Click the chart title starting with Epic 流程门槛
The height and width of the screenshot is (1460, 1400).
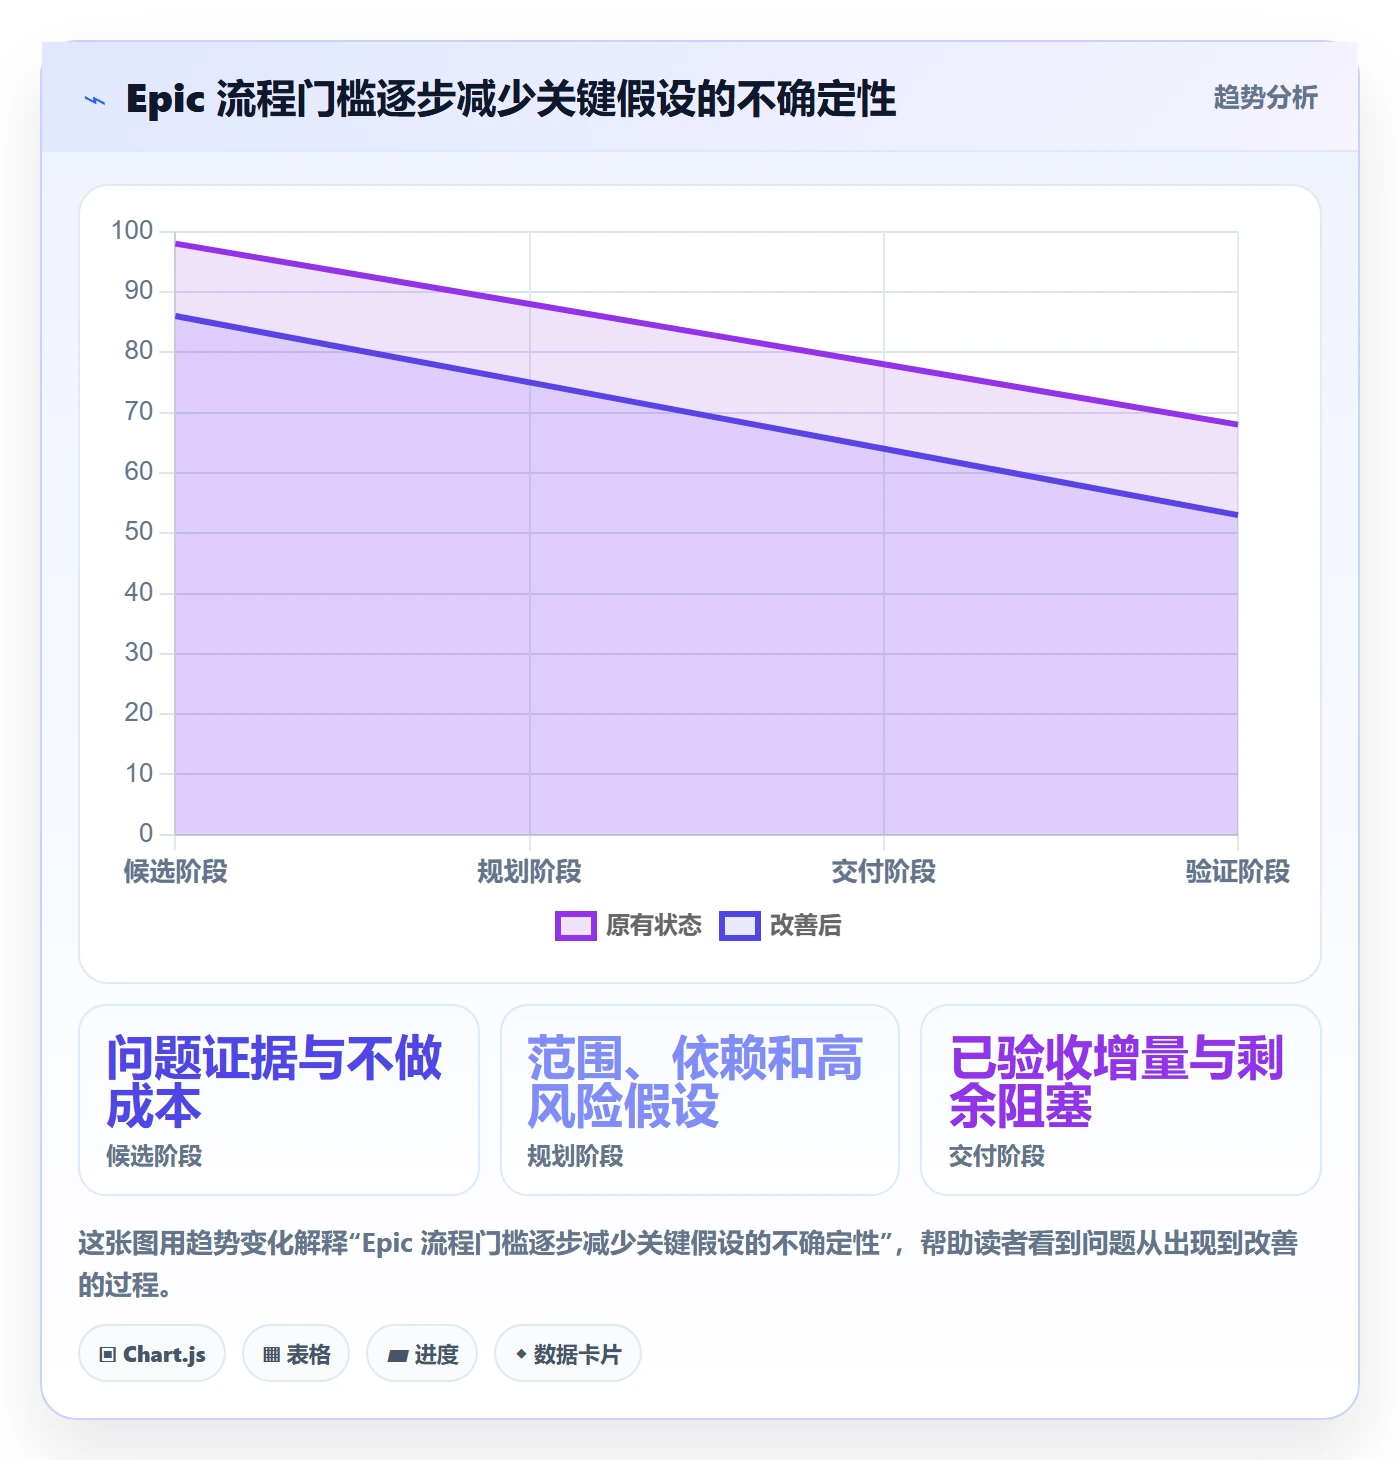[x=511, y=100]
